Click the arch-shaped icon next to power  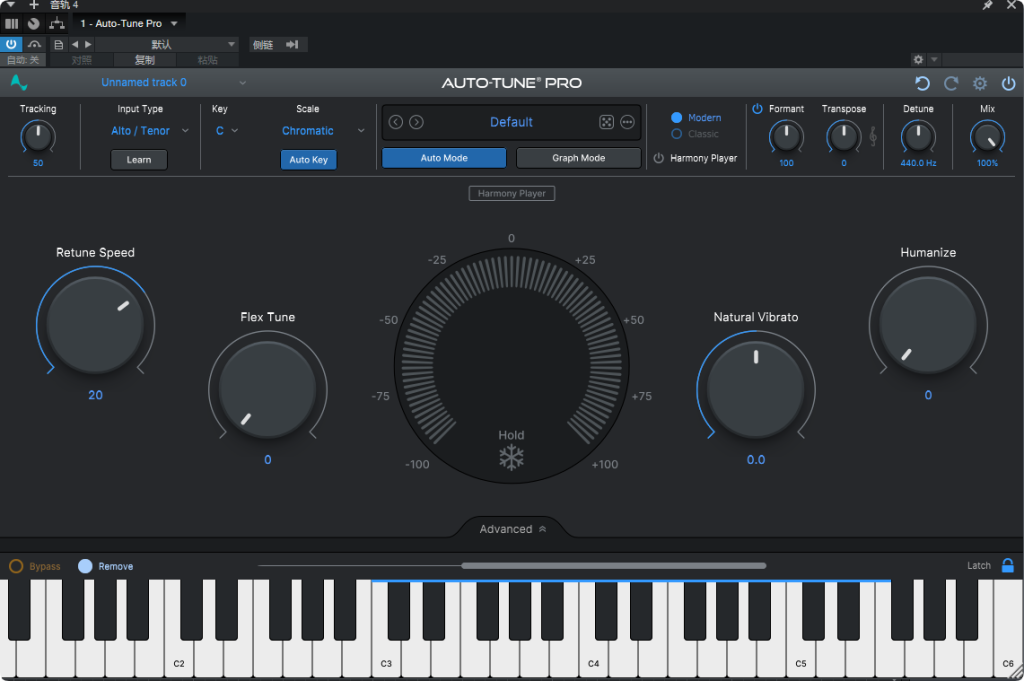click(x=34, y=44)
